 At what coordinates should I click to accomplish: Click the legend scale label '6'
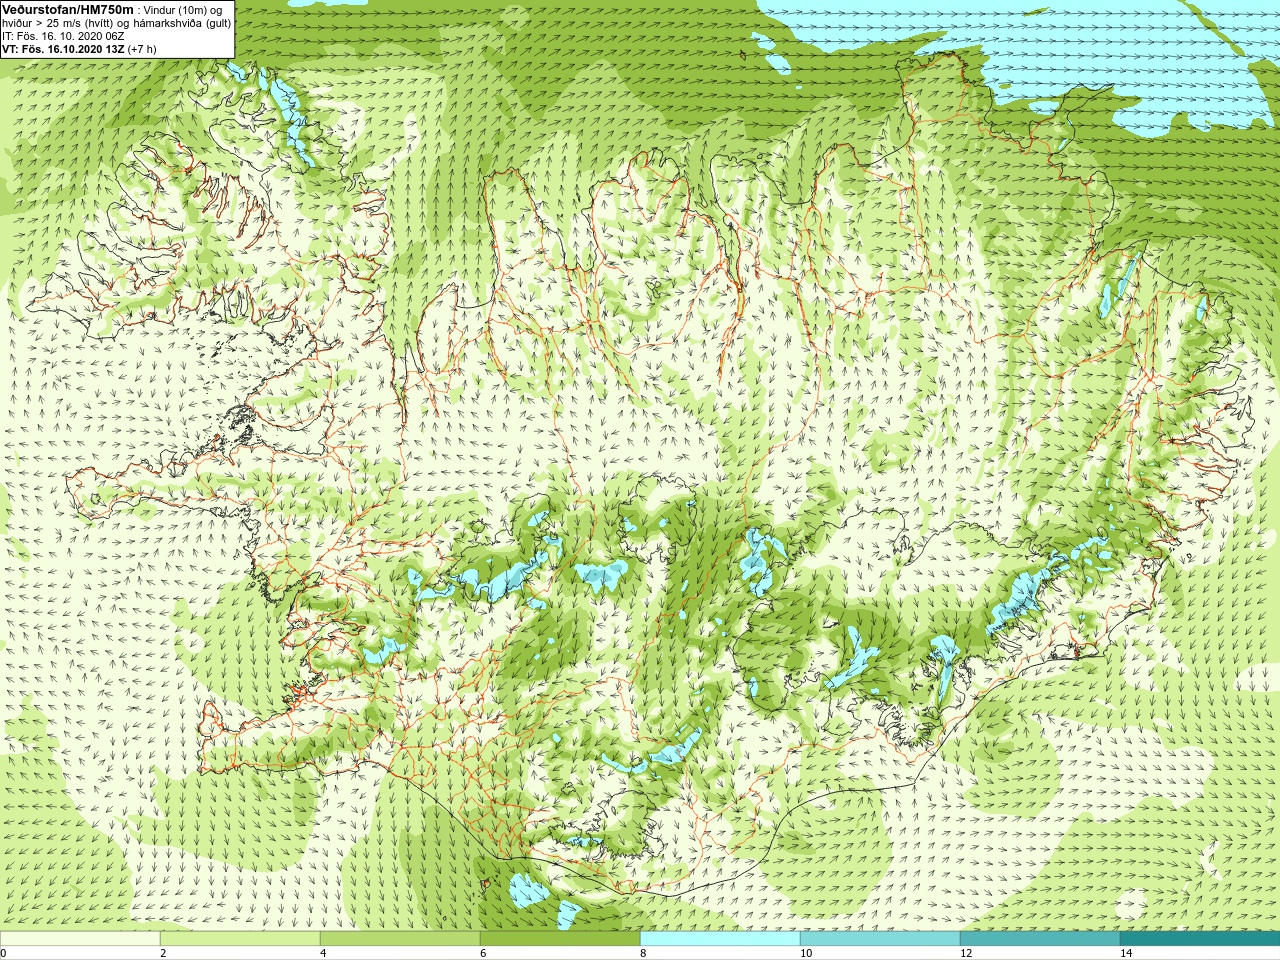pos(483,953)
